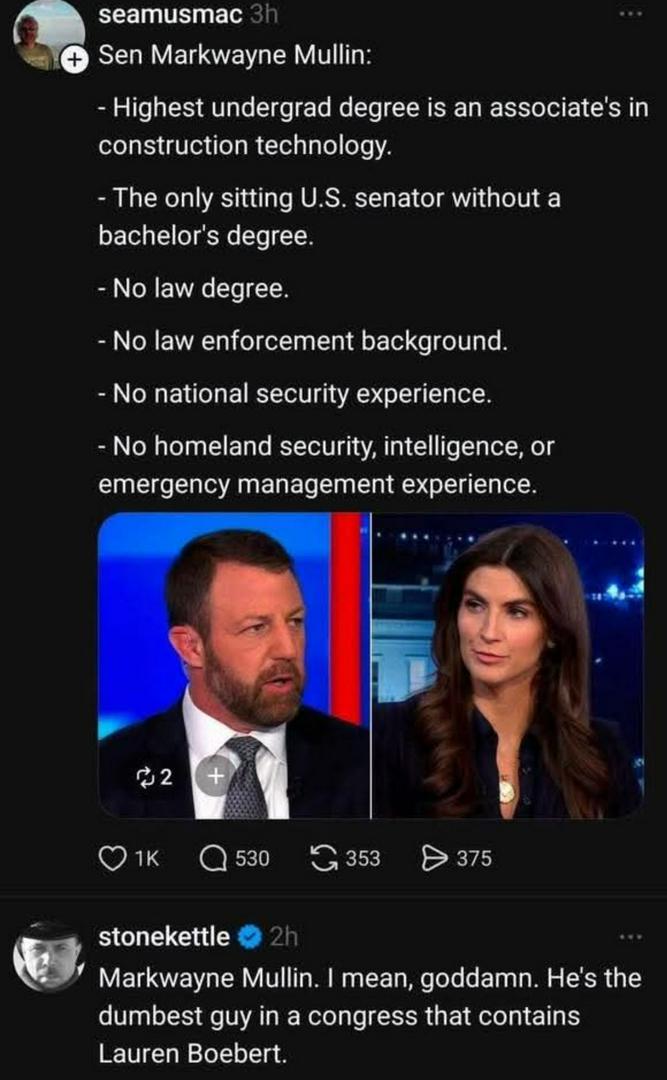667x1080 pixels.
Task: Click the repost count badge on image
Action: click(160, 775)
